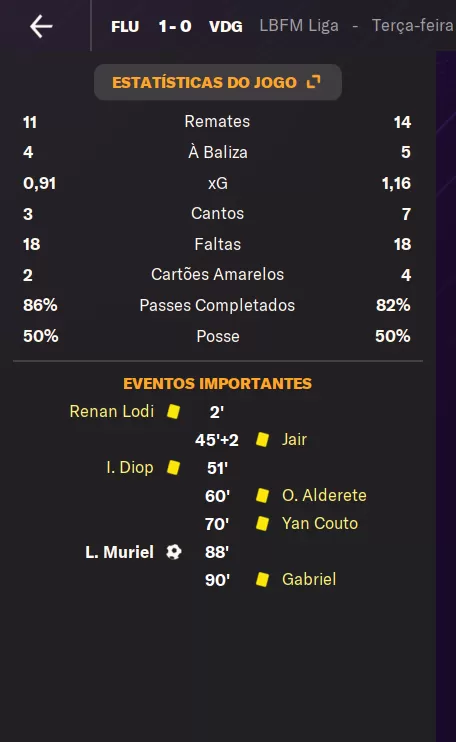Click the 1-0 score in header
The image size is (456, 742).
pyautogui.click(x=175, y=26)
